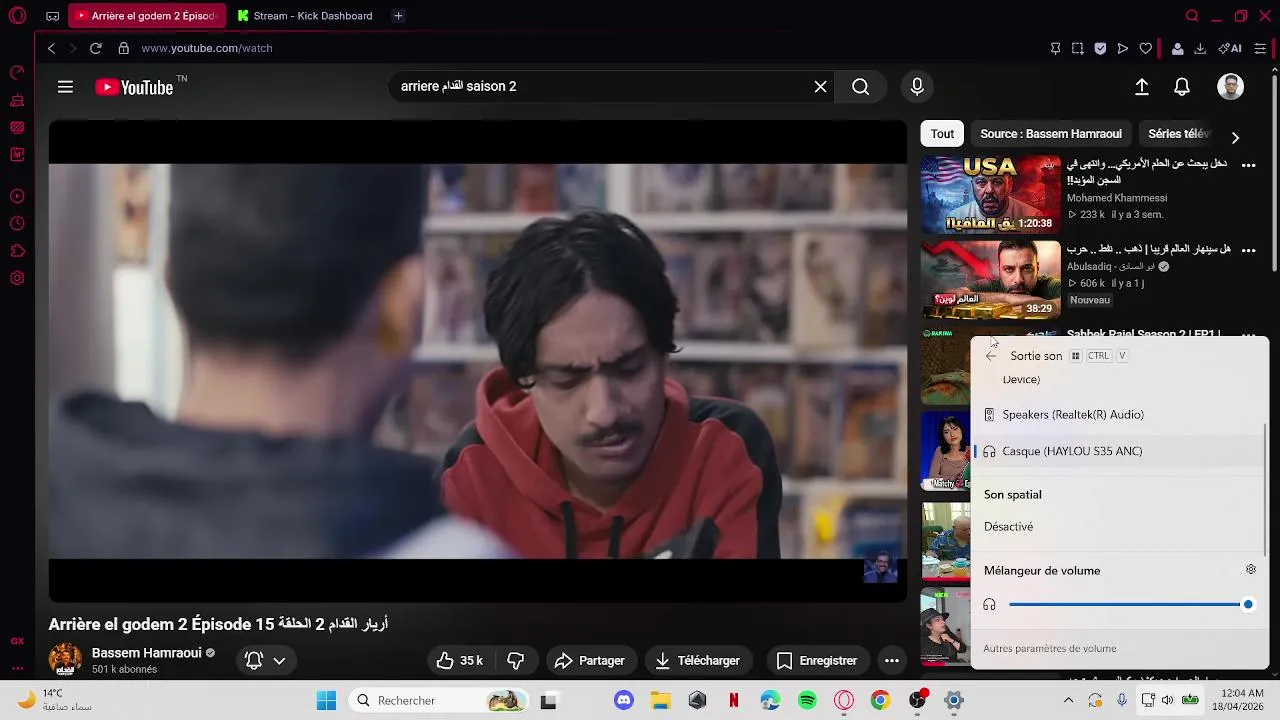Expand the notification preference chevron
1280x720 pixels.
[279, 661]
